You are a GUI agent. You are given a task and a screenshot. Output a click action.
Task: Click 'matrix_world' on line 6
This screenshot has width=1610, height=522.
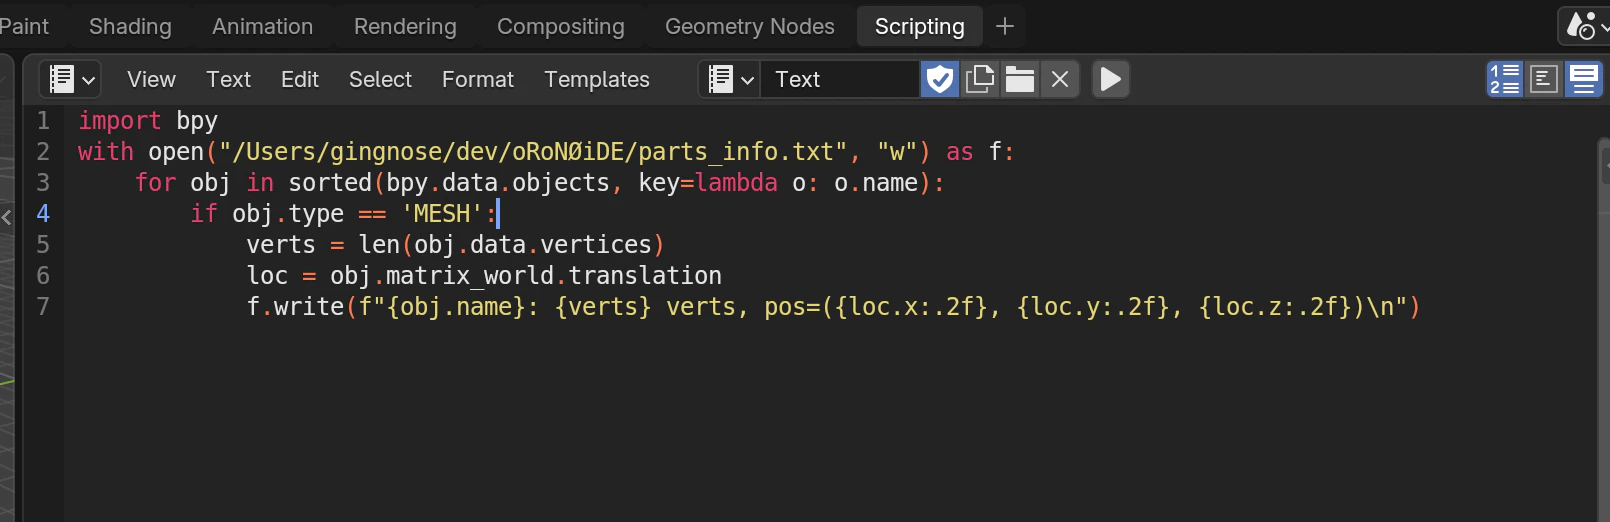pyautogui.click(x=470, y=276)
